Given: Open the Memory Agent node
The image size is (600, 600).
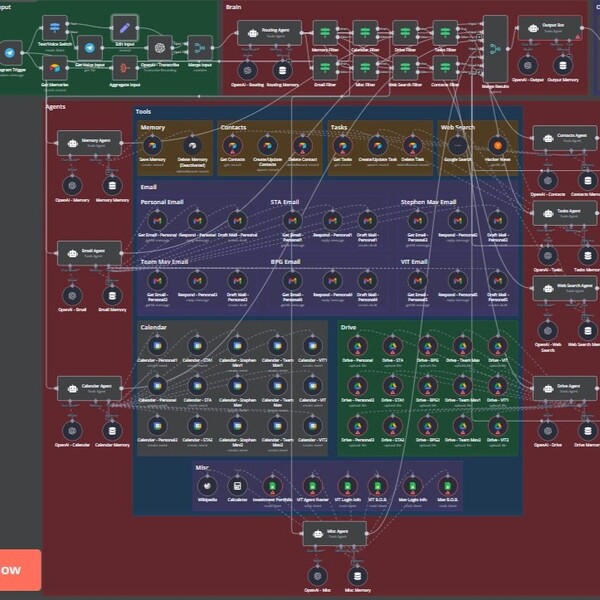Looking at the screenshot, I should click(89, 143).
